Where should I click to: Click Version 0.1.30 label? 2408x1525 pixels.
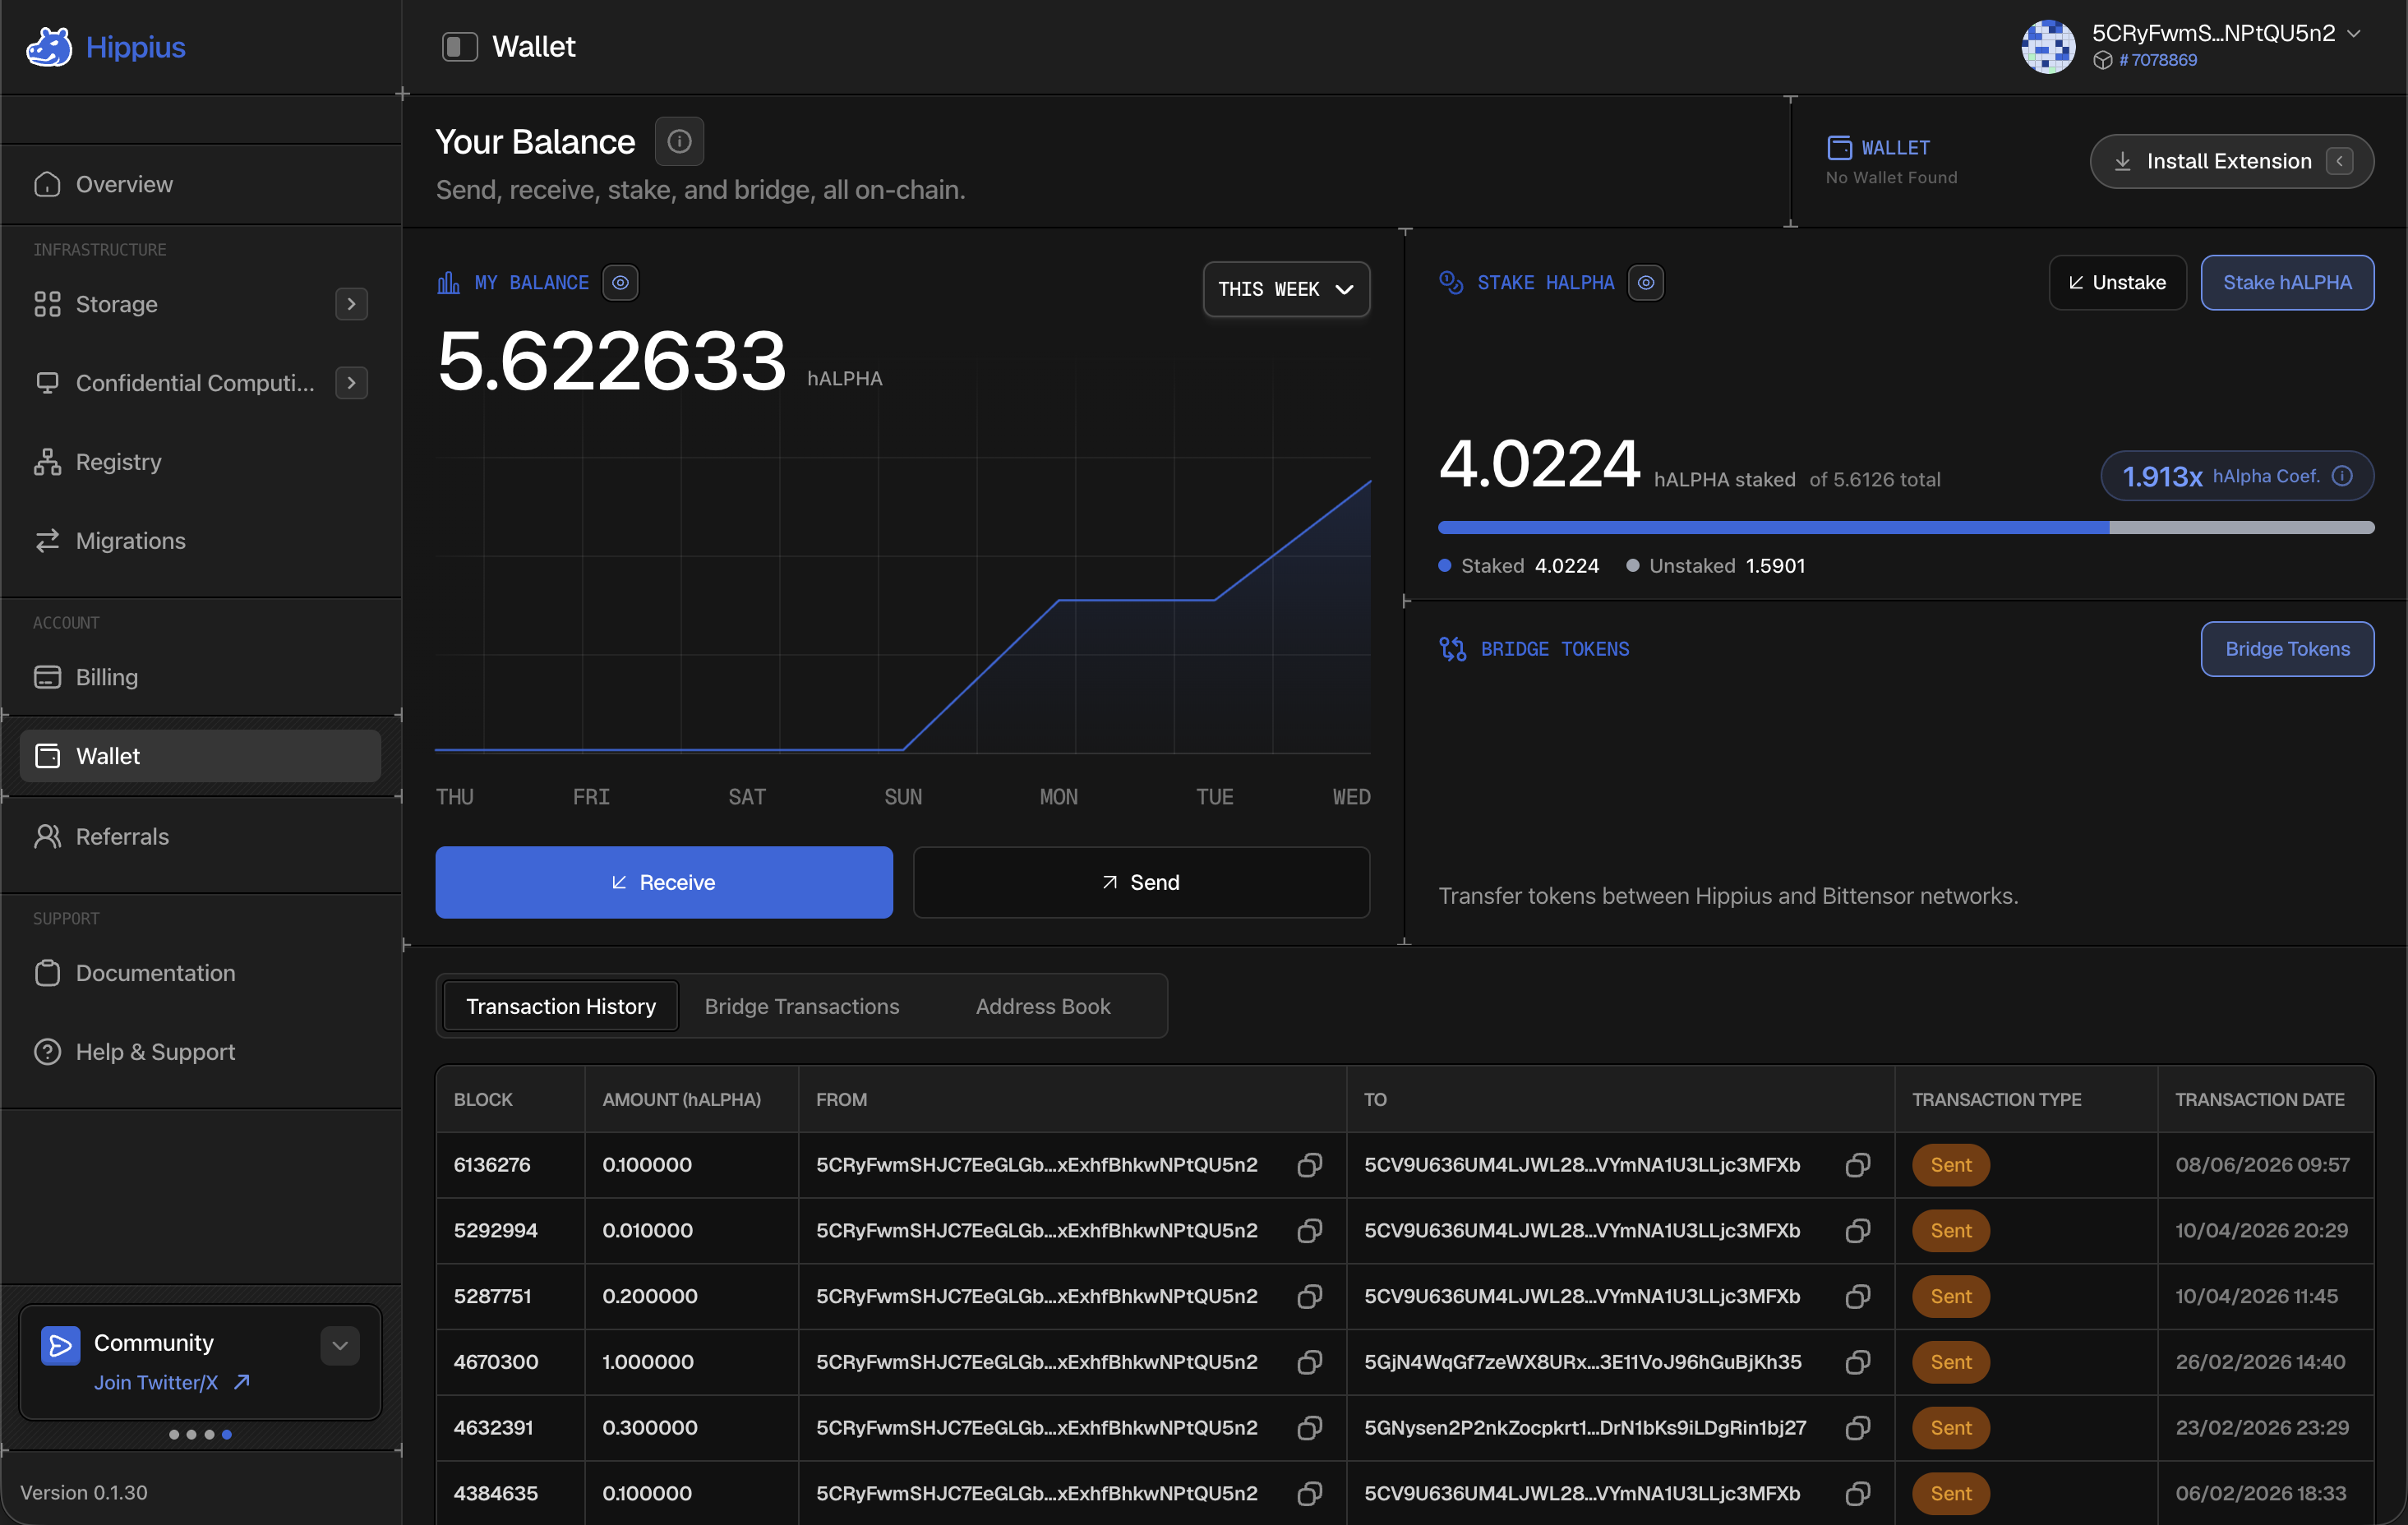pos(84,1492)
